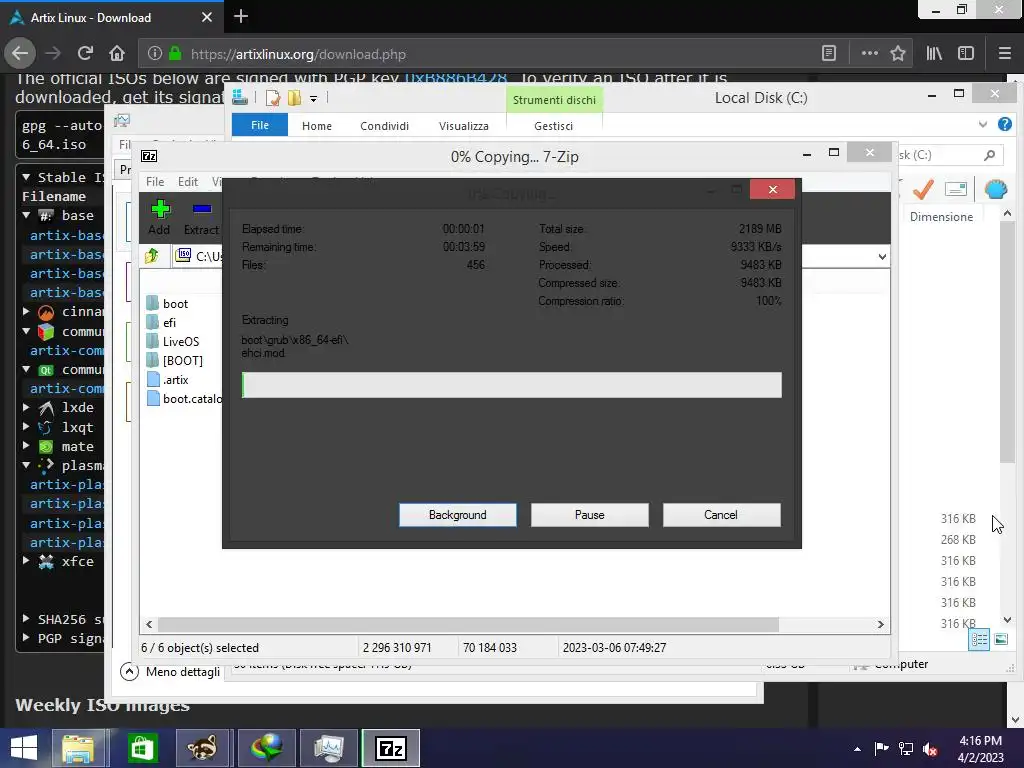Go back in the Firefox browser
1024x768 pixels.
coord(20,54)
